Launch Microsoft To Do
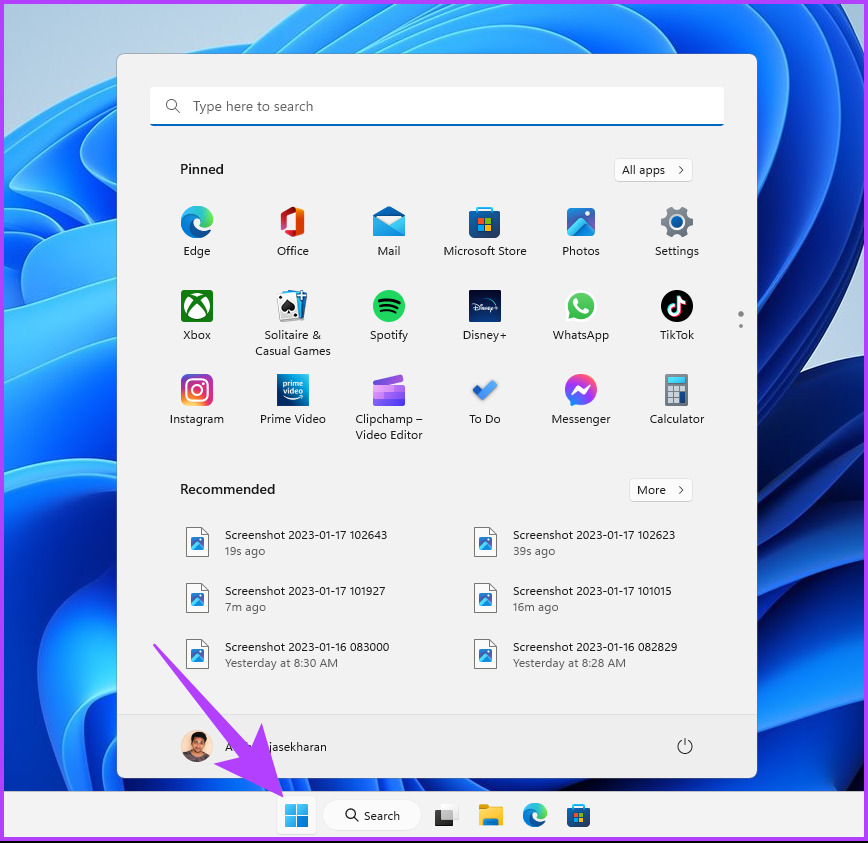868x843 pixels. [484, 391]
